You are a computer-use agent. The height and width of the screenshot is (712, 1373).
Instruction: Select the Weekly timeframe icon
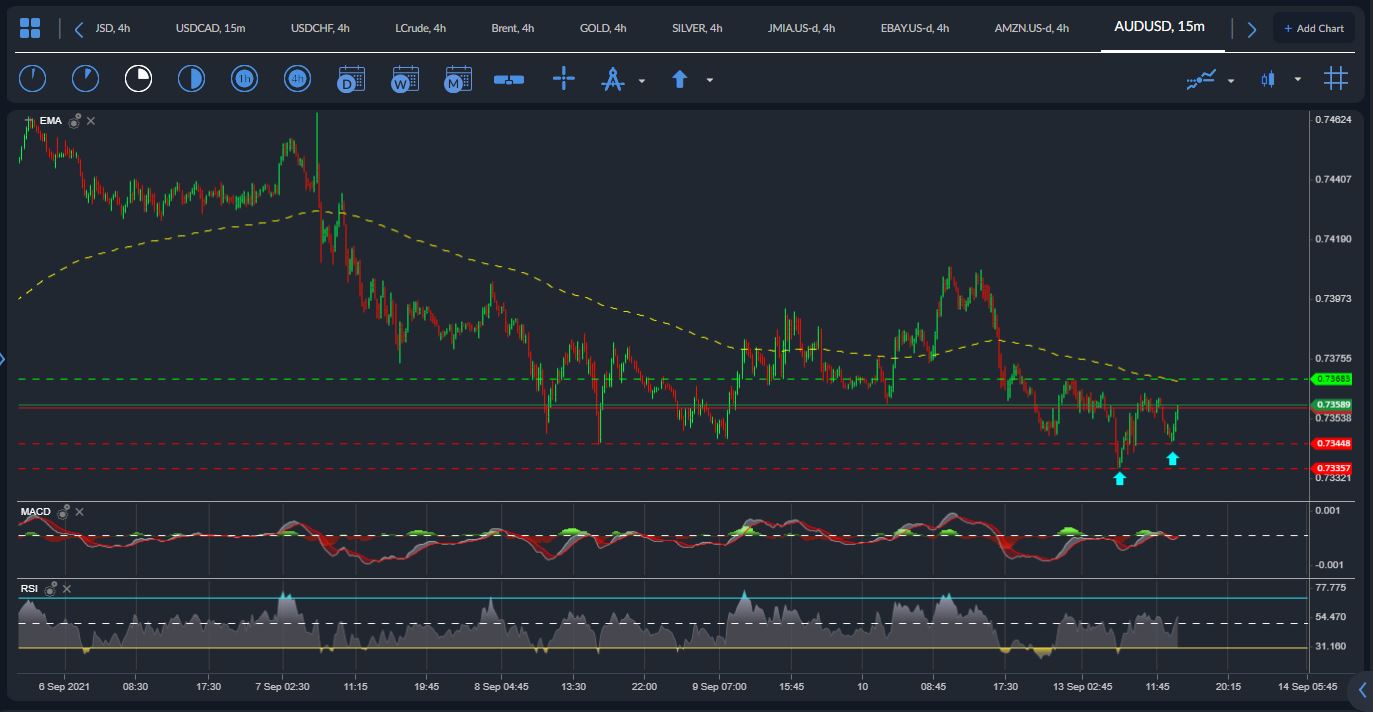404,78
